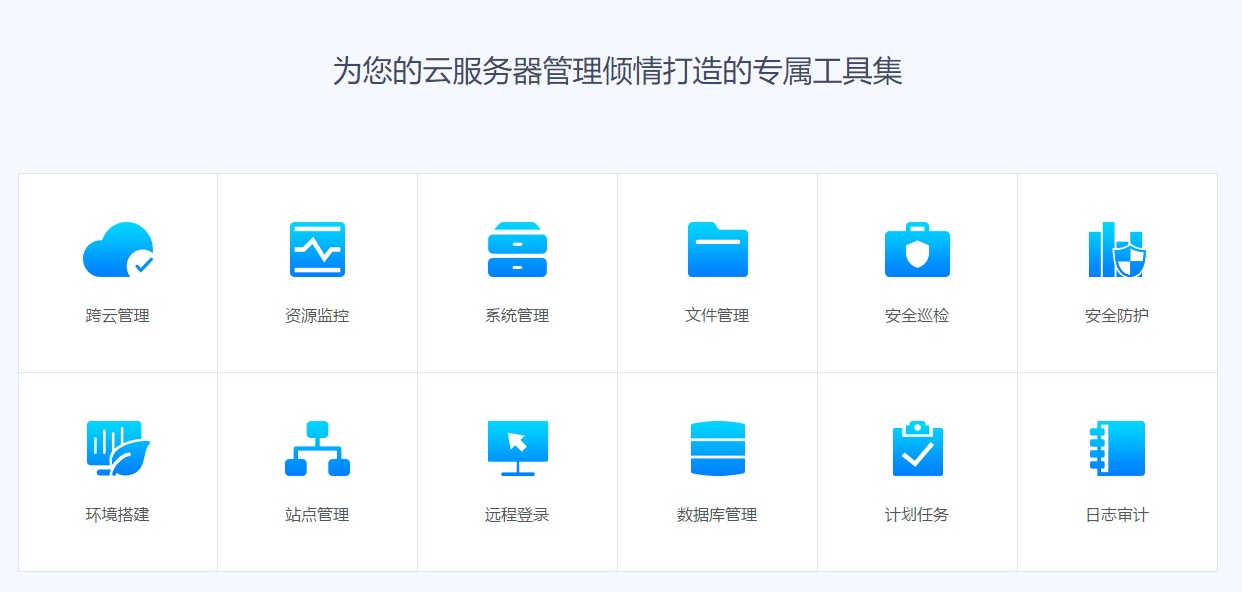Click the page heading 为您的云服务器管理倾情打造的专属工具集
Viewport: 1242px width, 592px height.
click(x=617, y=71)
